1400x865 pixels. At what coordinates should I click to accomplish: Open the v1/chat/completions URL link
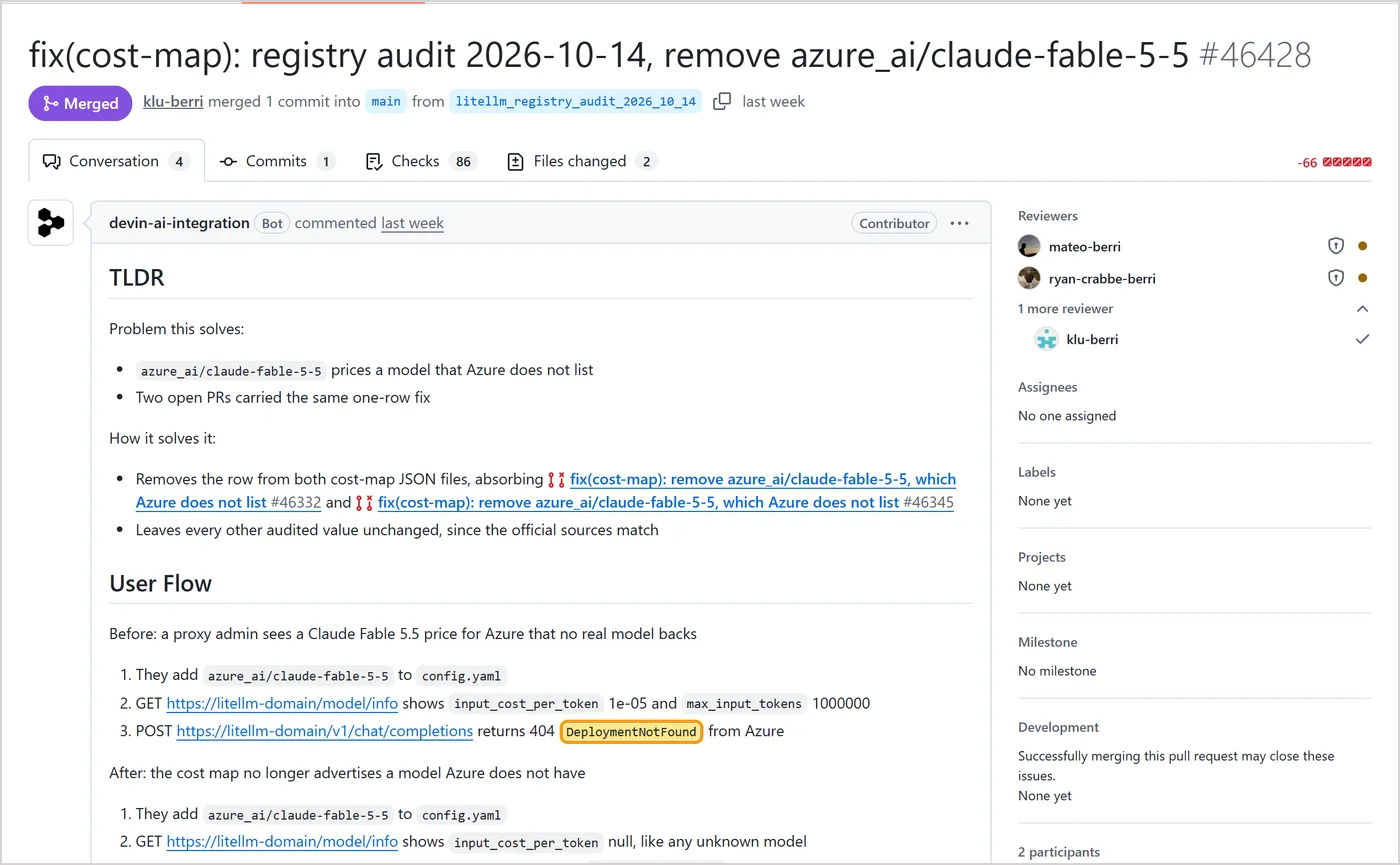(x=325, y=731)
